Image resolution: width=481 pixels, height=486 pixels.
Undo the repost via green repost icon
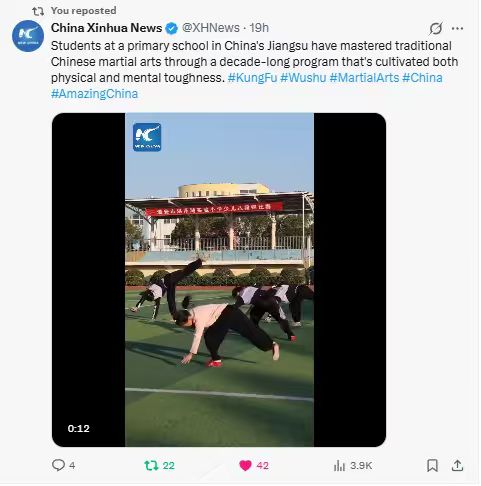151,465
